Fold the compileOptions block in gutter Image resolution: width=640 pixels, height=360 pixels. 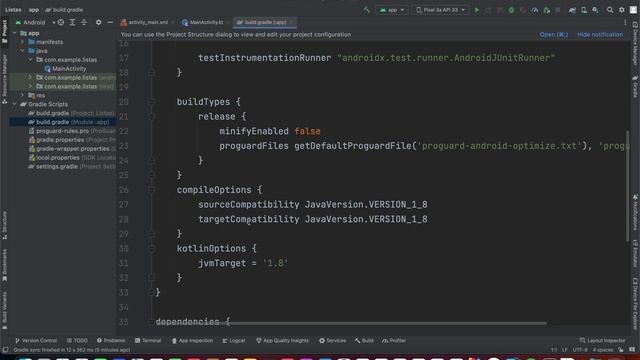[151, 190]
